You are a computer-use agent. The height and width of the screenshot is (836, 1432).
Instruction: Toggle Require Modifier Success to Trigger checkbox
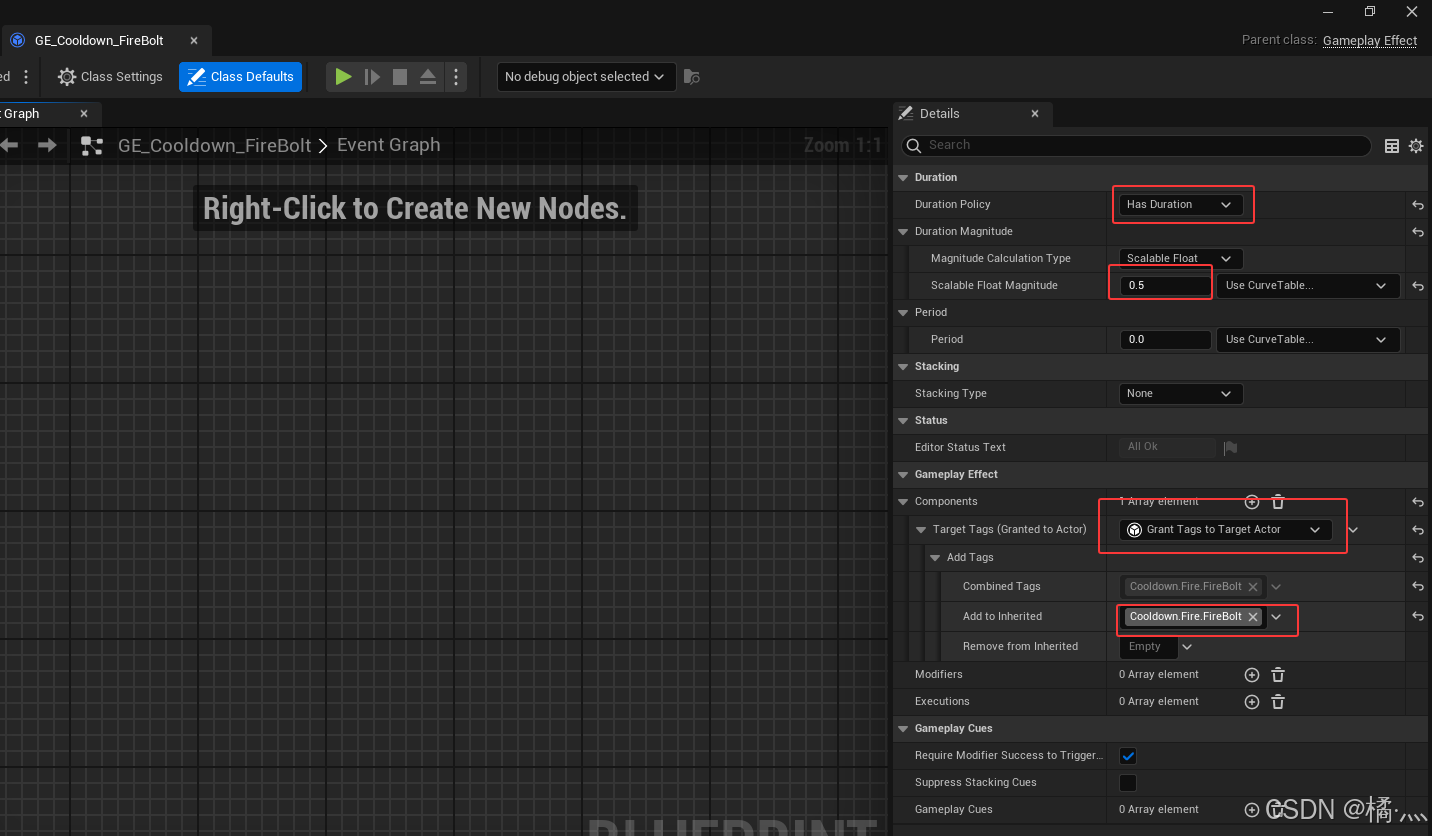pos(1128,756)
